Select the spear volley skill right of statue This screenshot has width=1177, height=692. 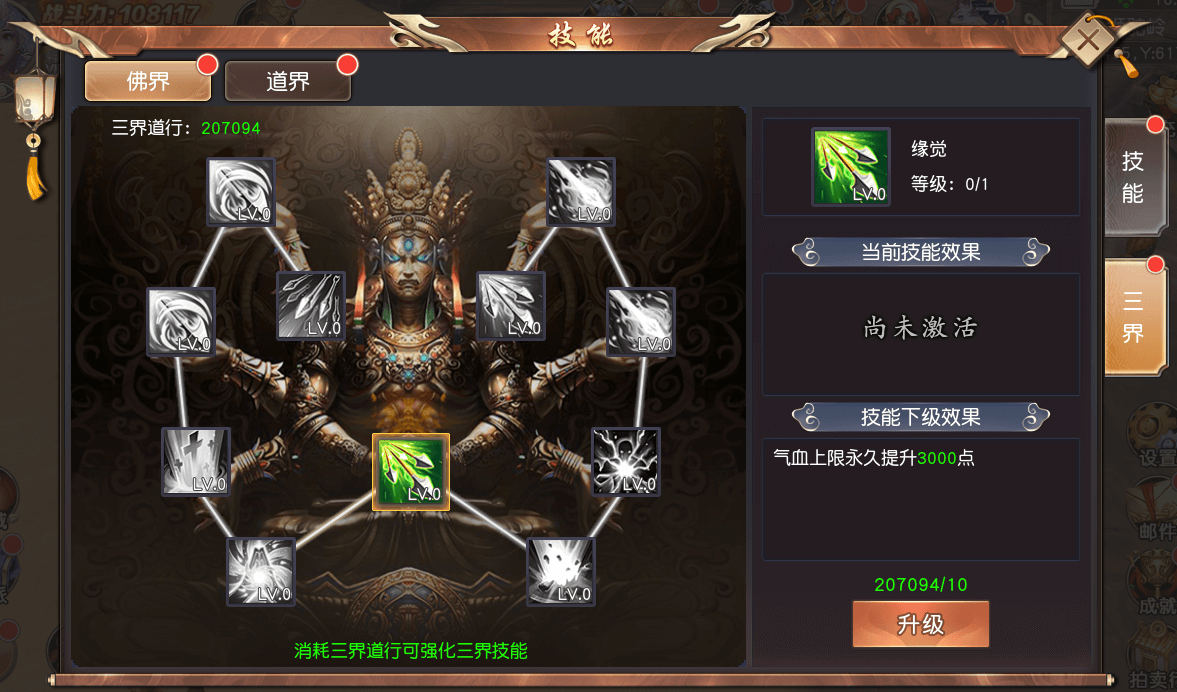[x=511, y=306]
